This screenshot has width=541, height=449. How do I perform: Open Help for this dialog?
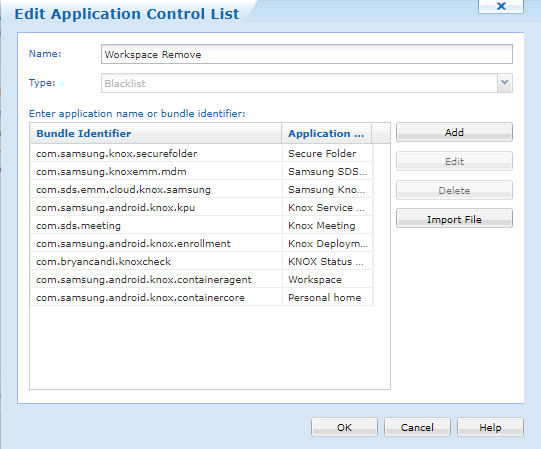coord(490,427)
